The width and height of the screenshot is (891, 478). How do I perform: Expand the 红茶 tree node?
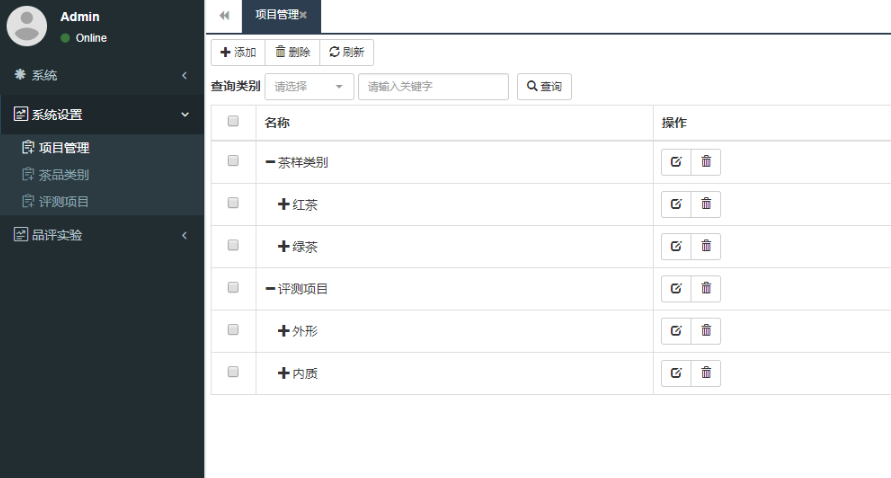[284, 204]
